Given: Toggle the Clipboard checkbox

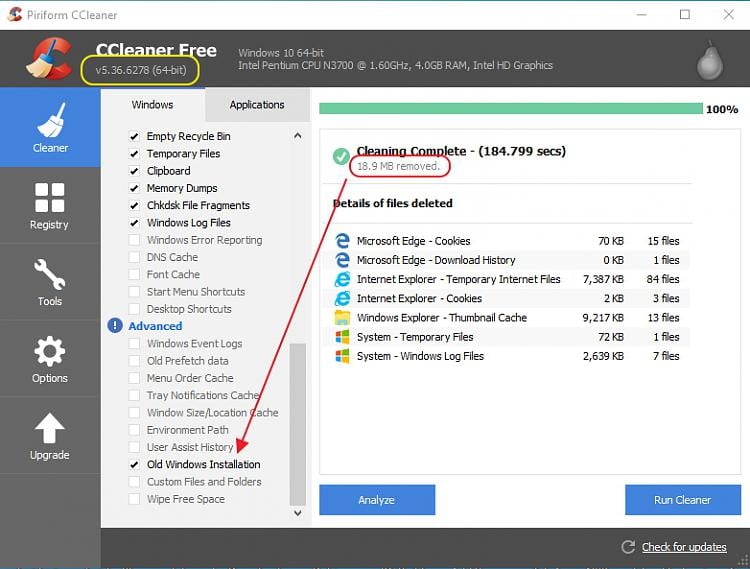Looking at the screenshot, I should point(134,171).
